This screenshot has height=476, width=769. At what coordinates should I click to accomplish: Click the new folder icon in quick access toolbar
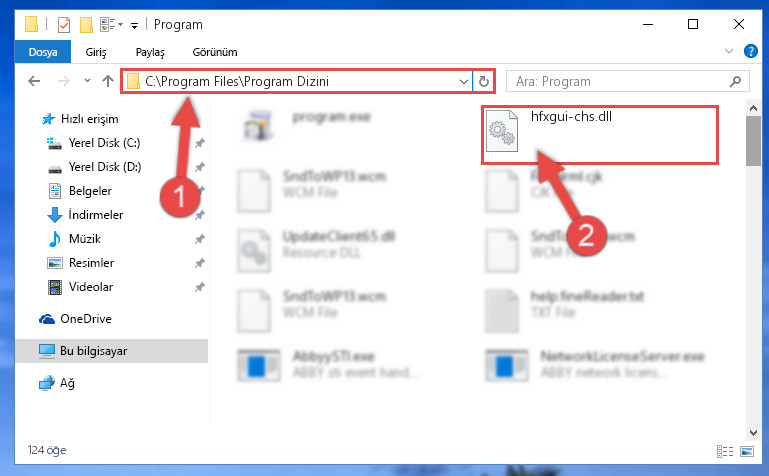click(x=86, y=25)
